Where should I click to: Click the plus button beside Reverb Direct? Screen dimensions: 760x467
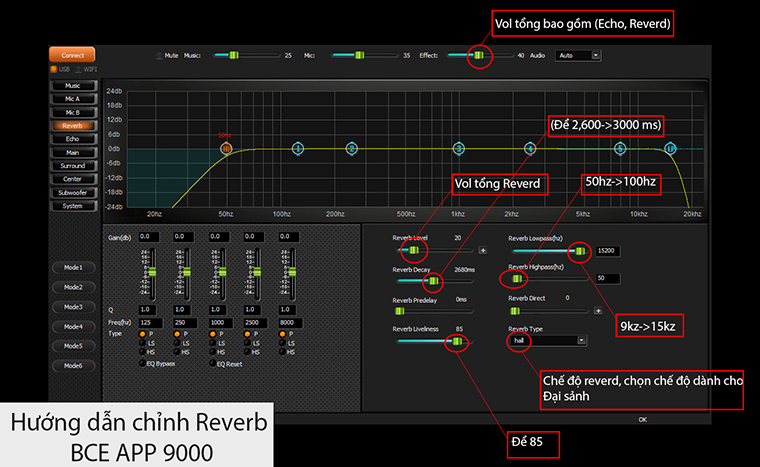click(598, 311)
